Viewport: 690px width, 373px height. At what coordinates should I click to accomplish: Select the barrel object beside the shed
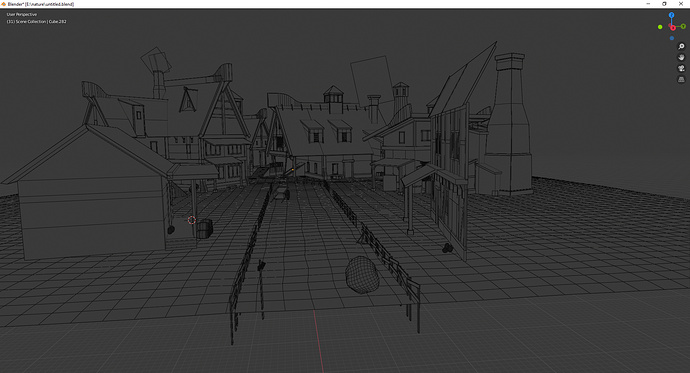tap(204, 229)
